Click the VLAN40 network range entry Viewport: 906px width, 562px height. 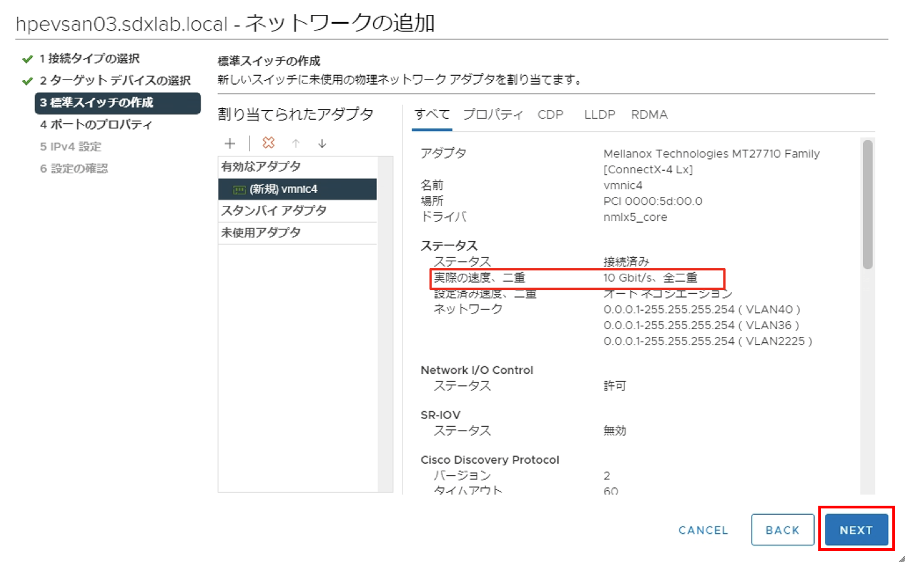701,309
